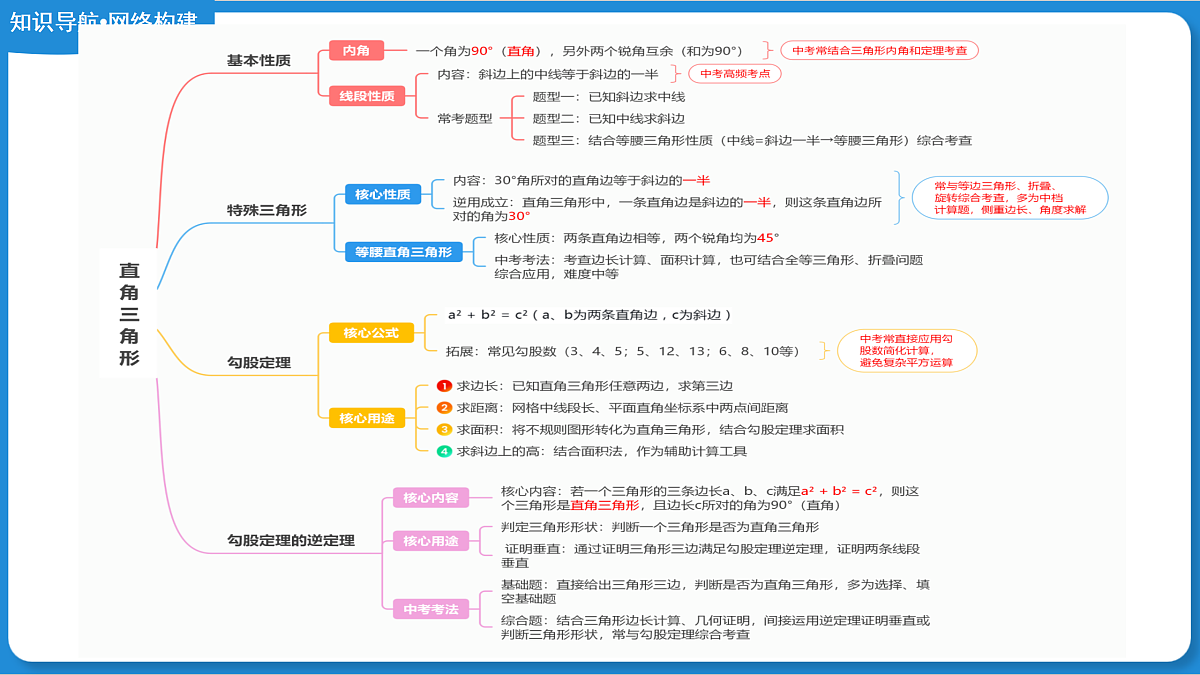Click the green number 4 bullet beside 求斜边上的高

[x=445, y=451]
